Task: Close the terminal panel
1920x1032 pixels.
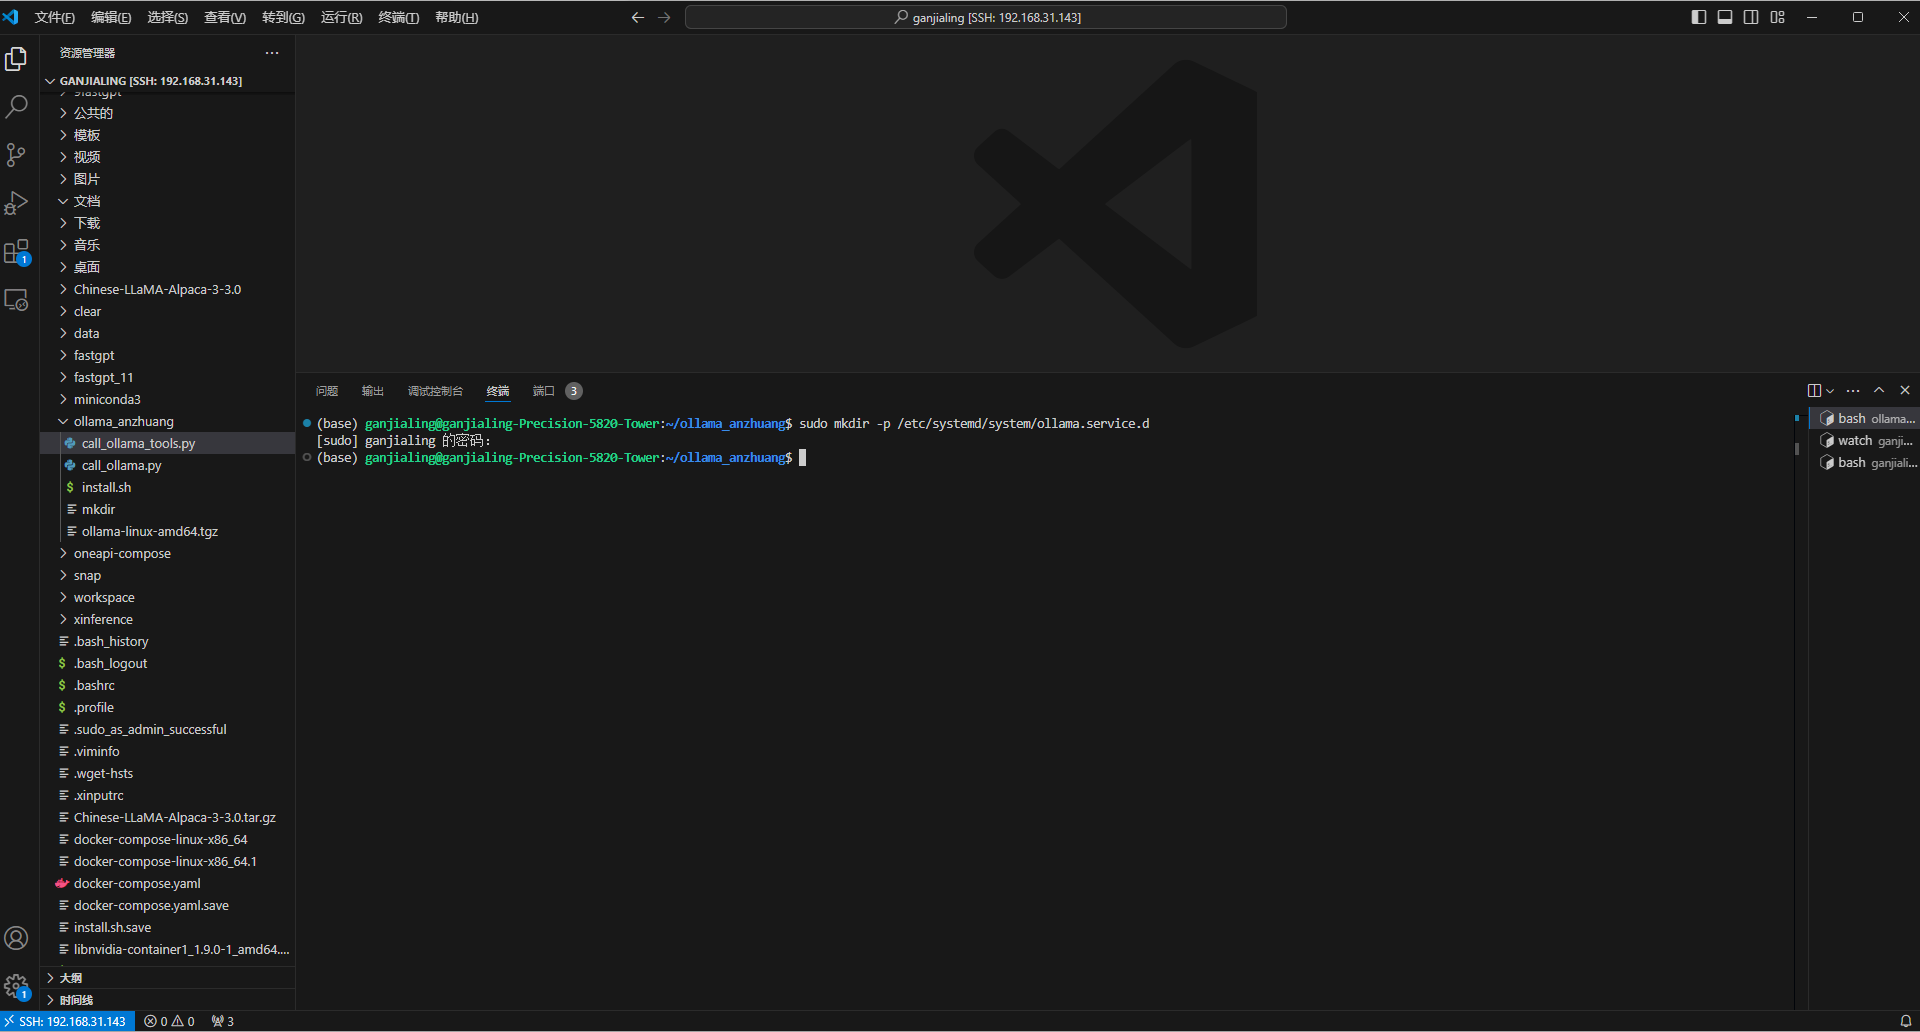Action: pos(1905,391)
